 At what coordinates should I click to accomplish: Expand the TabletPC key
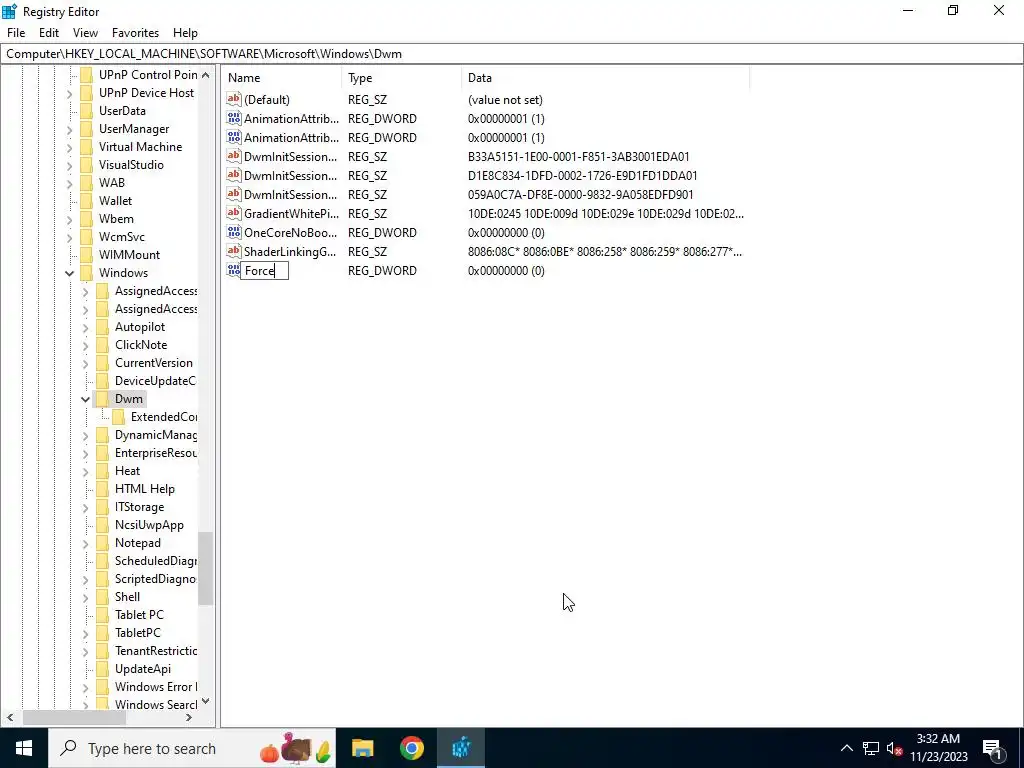86,633
